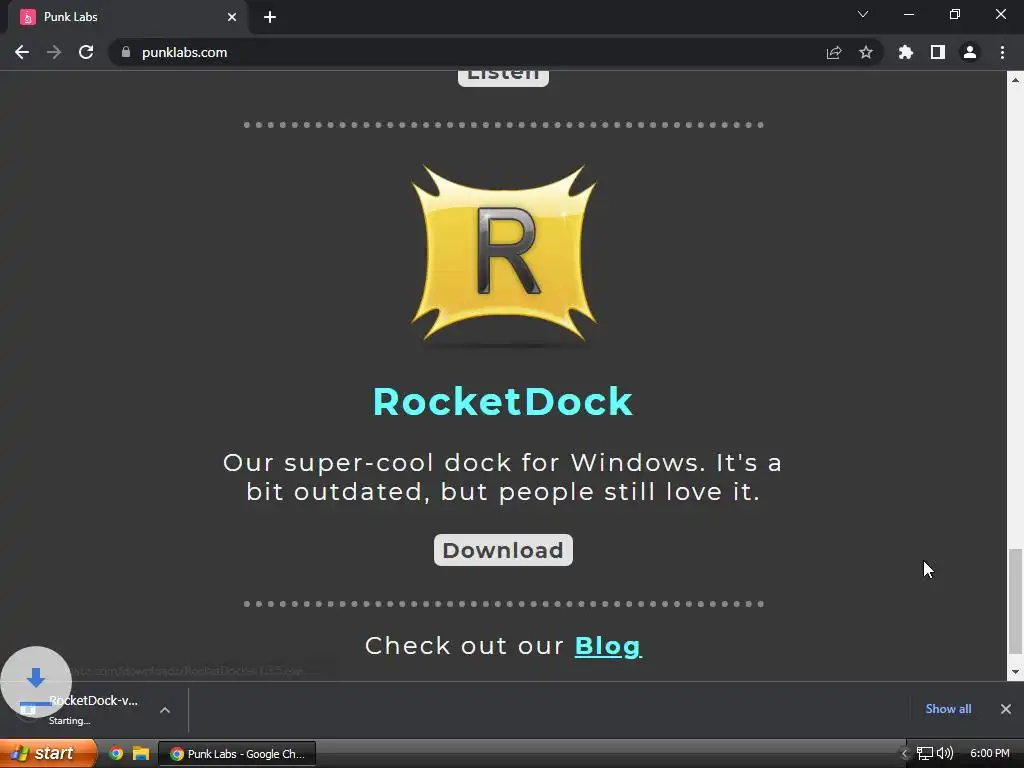Close the Punk Labs tab
This screenshot has height=768, width=1024.
point(232,17)
